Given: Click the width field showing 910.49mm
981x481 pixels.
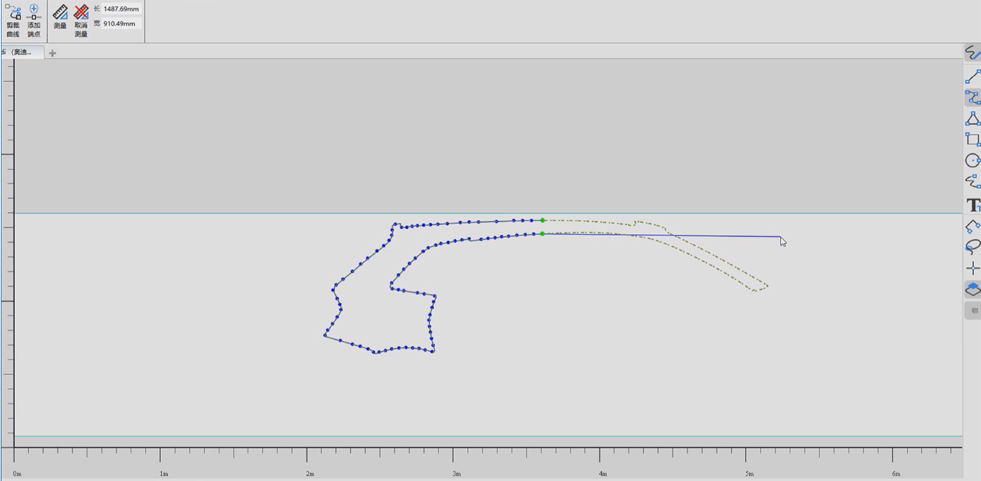Looking at the screenshot, I should [x=120, y=24].
